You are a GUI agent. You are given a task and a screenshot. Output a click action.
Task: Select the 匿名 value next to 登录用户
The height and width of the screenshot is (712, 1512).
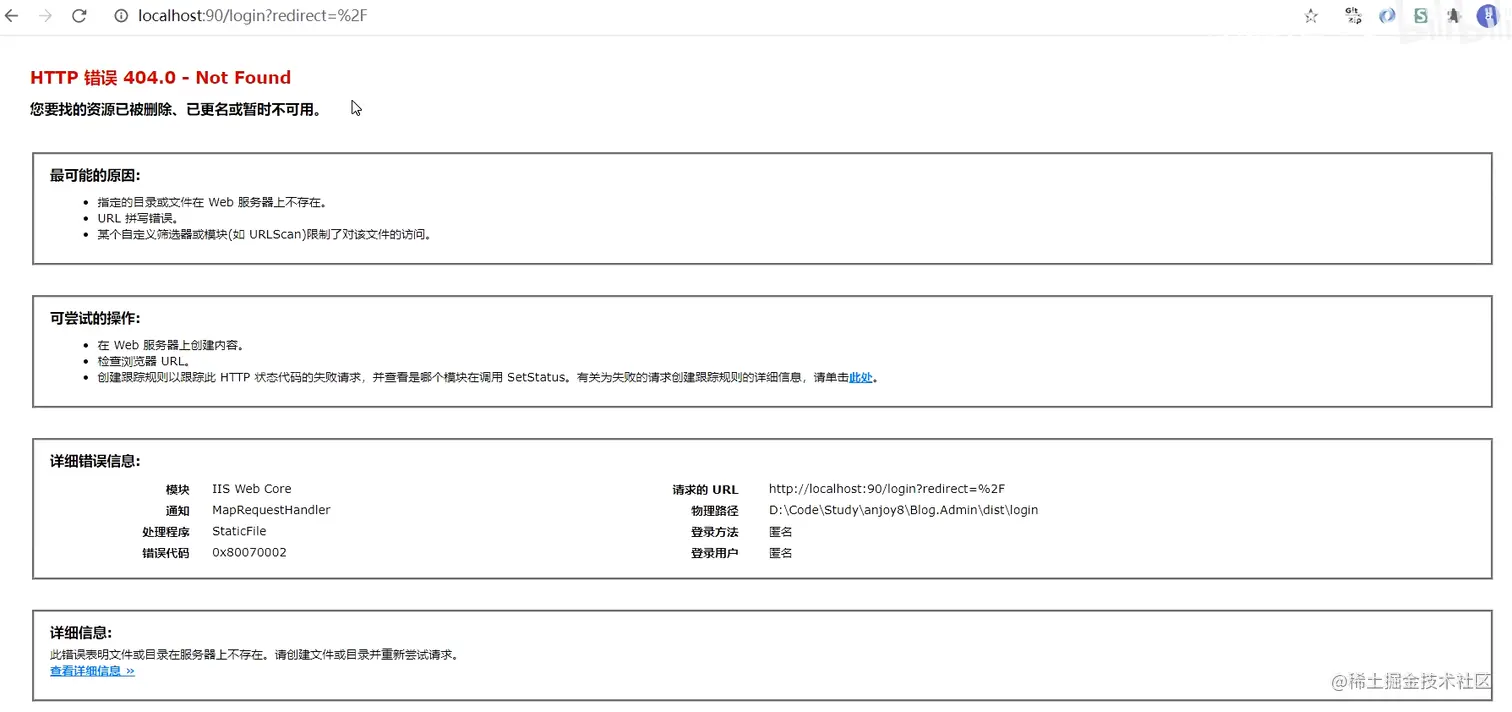tap(781, 553)
